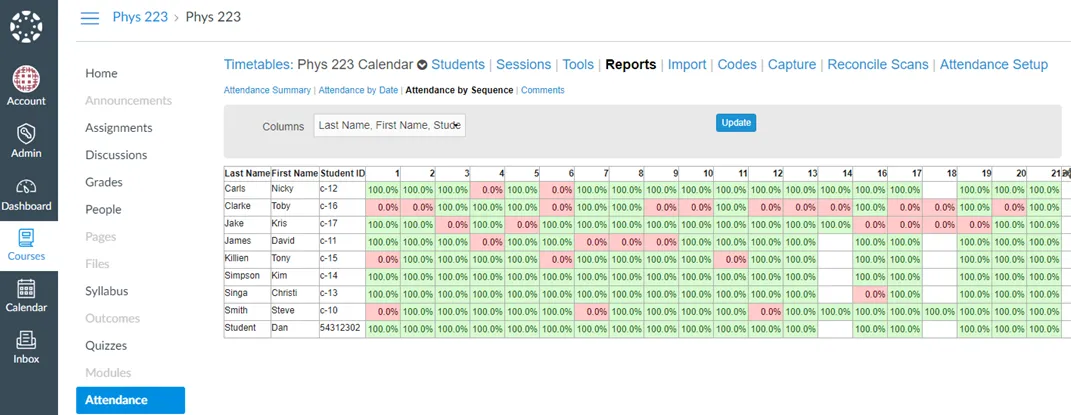Image resolution: width=1071 pixels, height=415 pixels.
Task: Click last name Jake cell
Action: pos(247,224)
